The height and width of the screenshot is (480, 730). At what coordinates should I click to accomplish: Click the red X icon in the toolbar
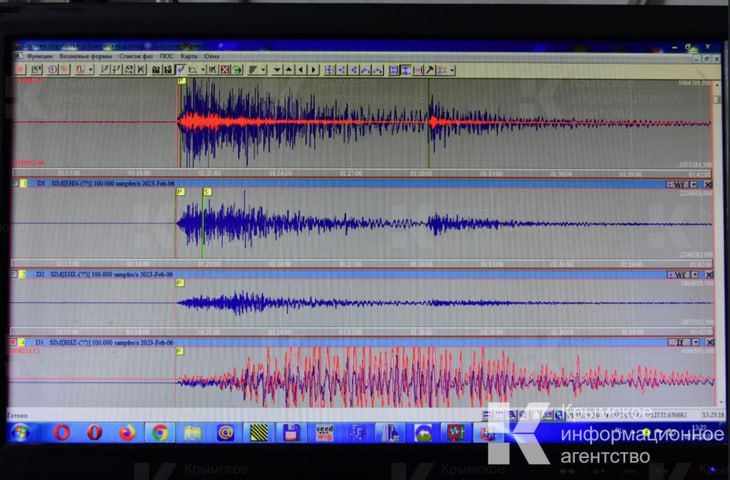coord(225,70)
